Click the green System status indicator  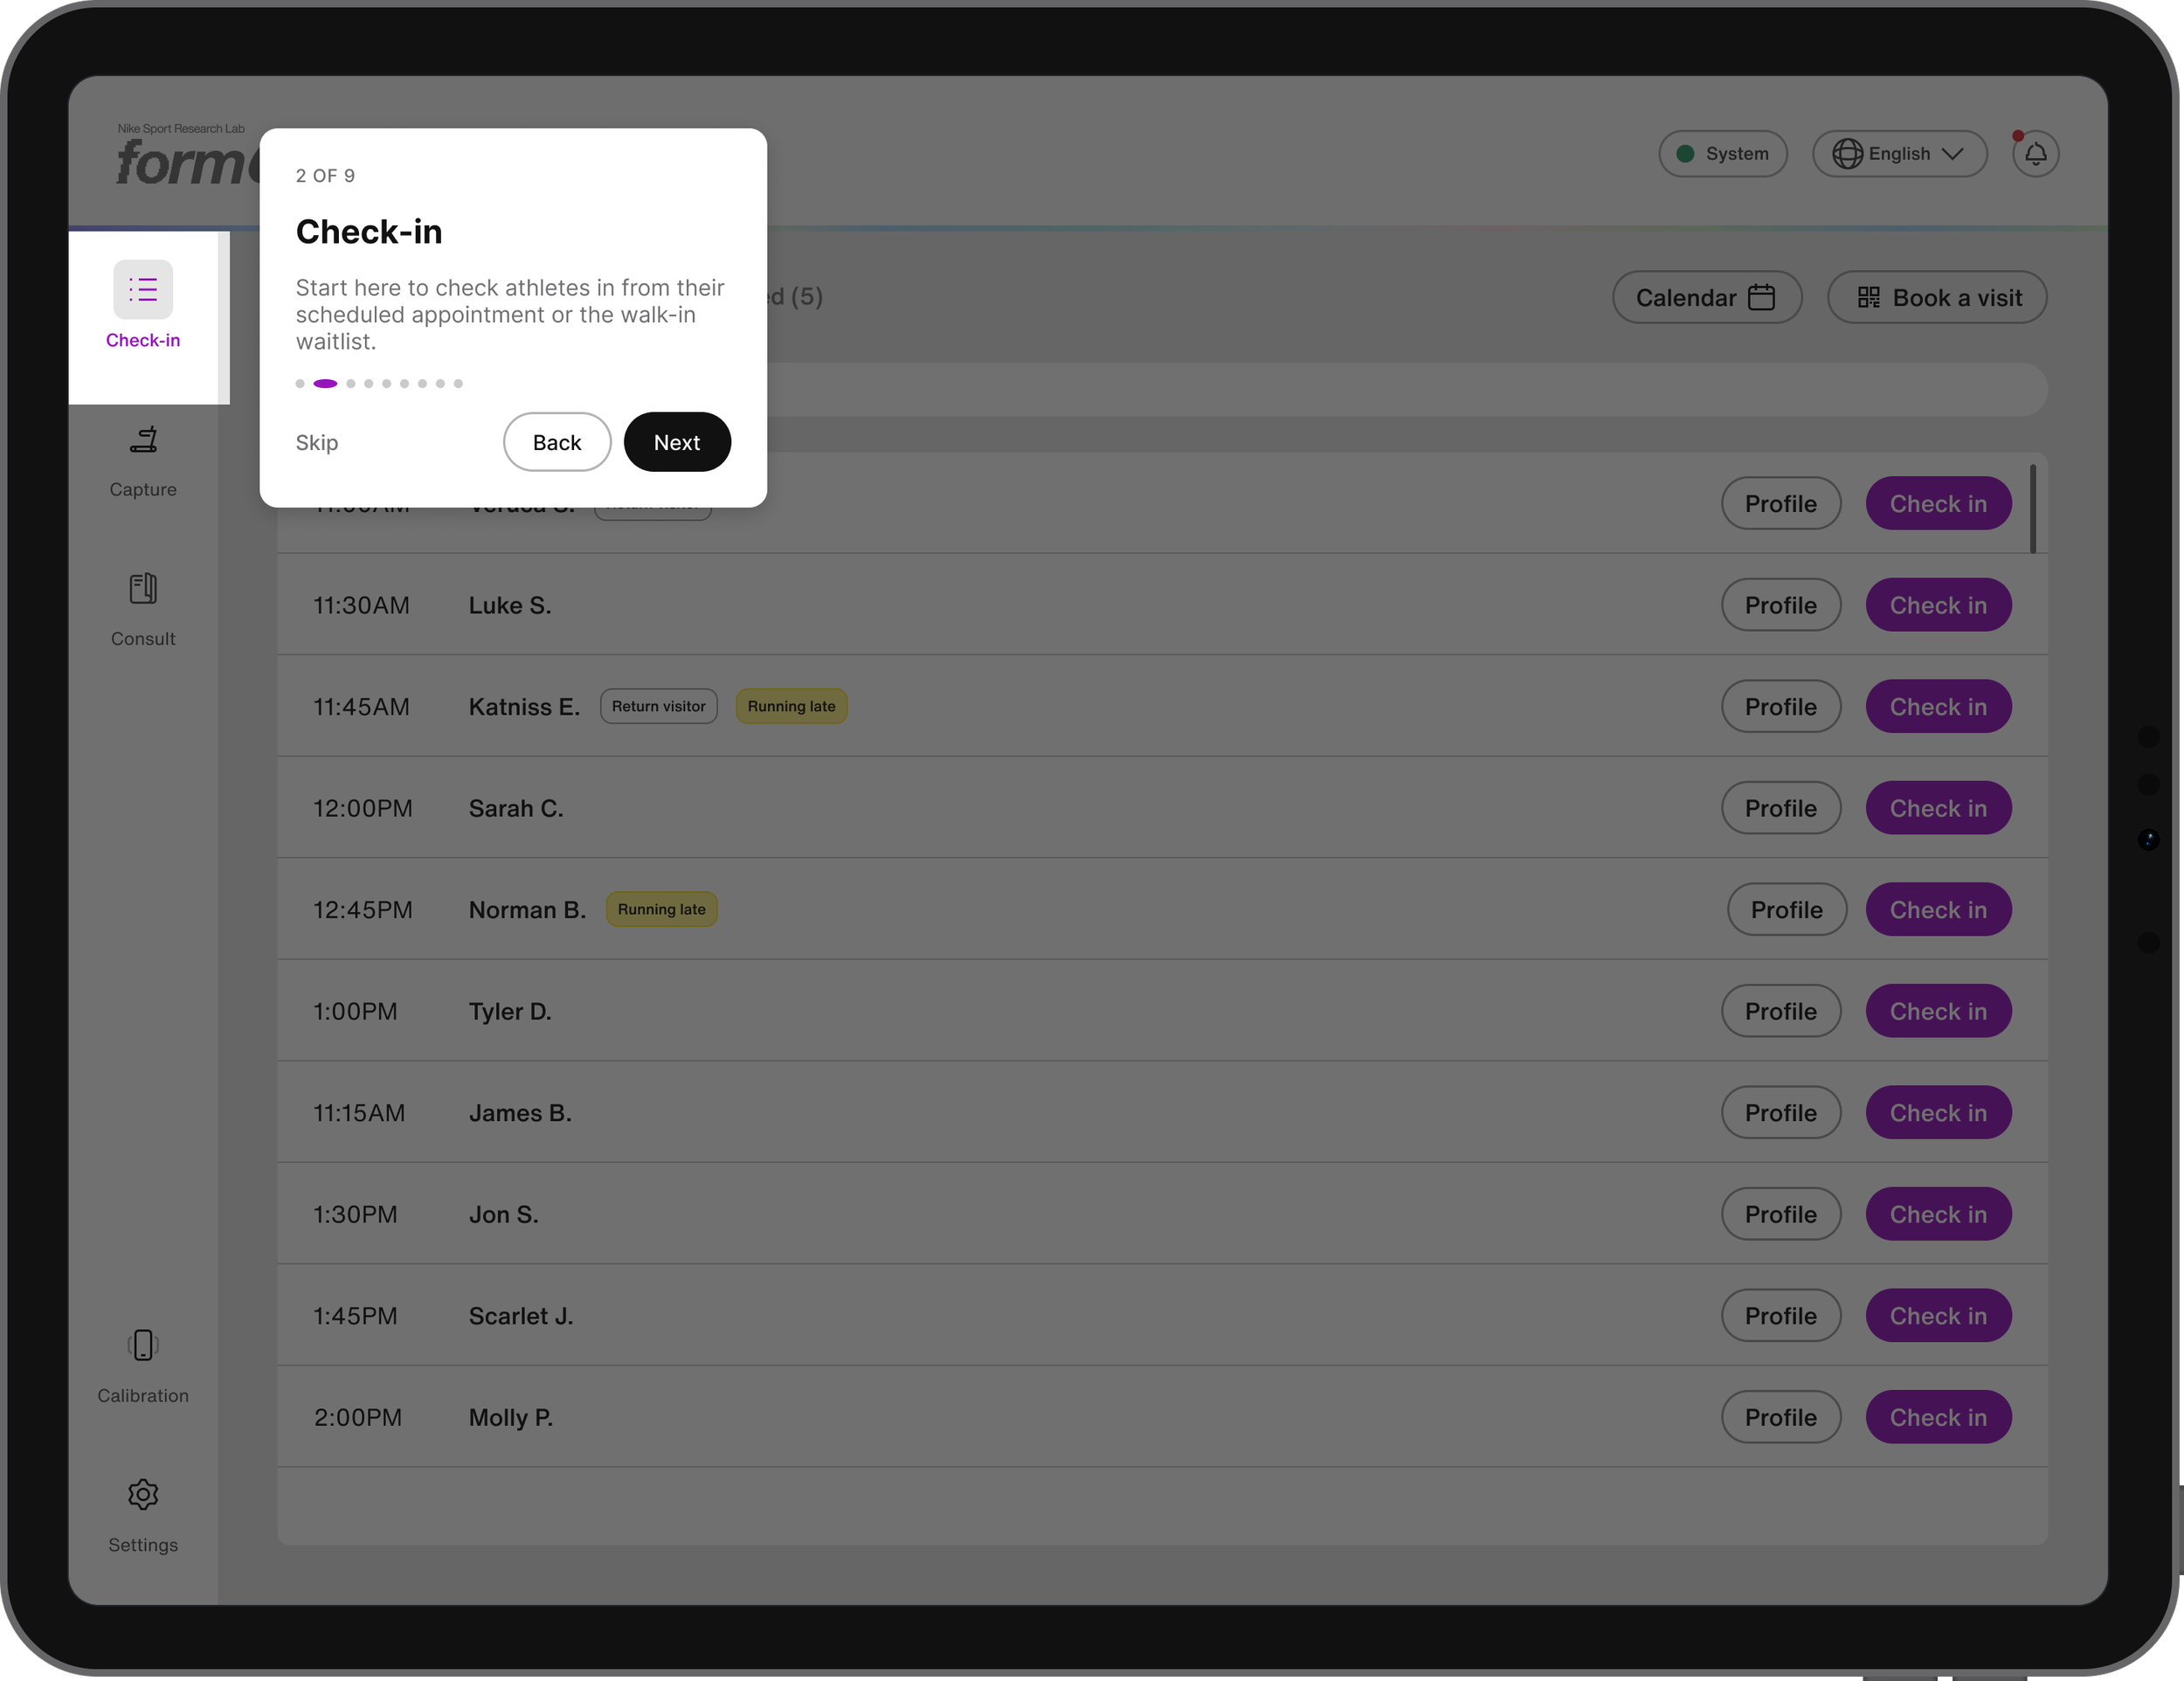pyautogui.click(x=1685, y=154)
